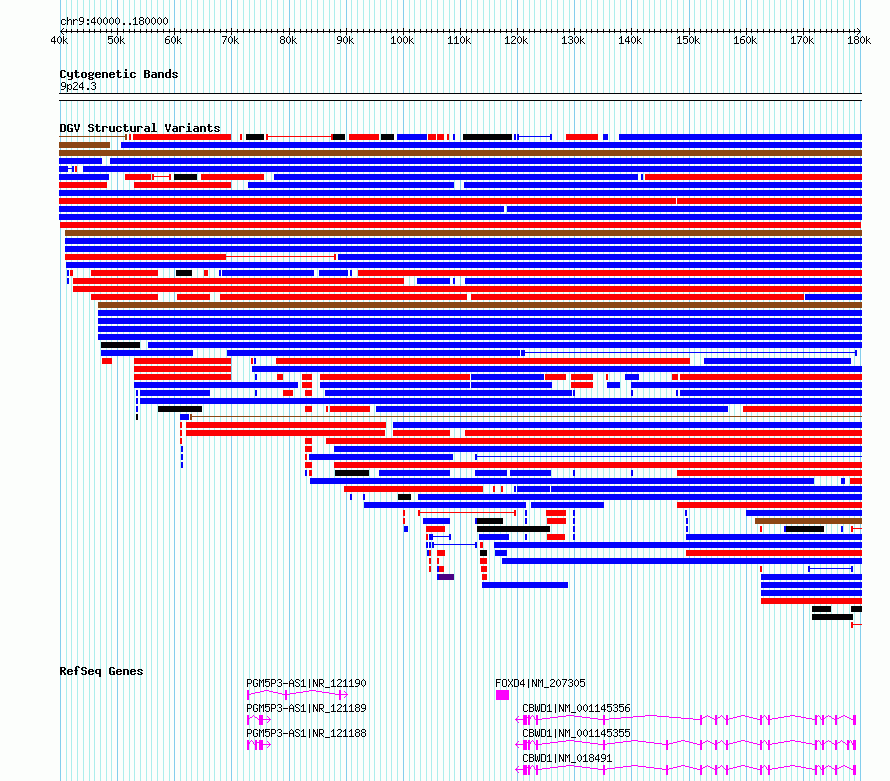Click the purple structural variant bar
The image size is (890, 781).
click(446, 577)
